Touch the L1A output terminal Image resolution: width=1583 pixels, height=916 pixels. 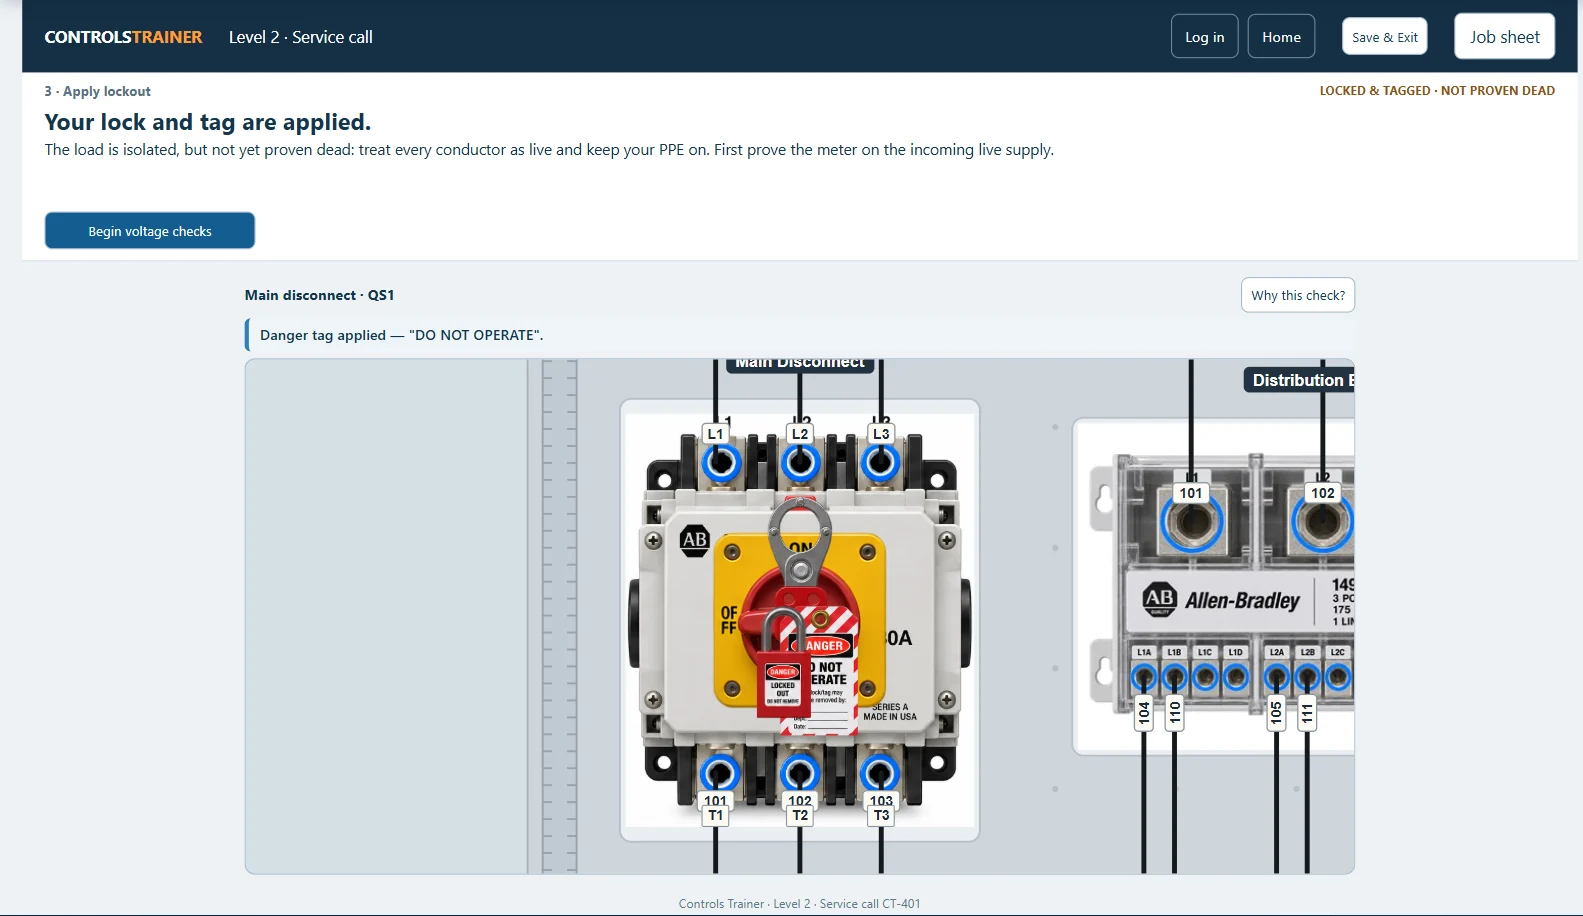pos(1144,677)
